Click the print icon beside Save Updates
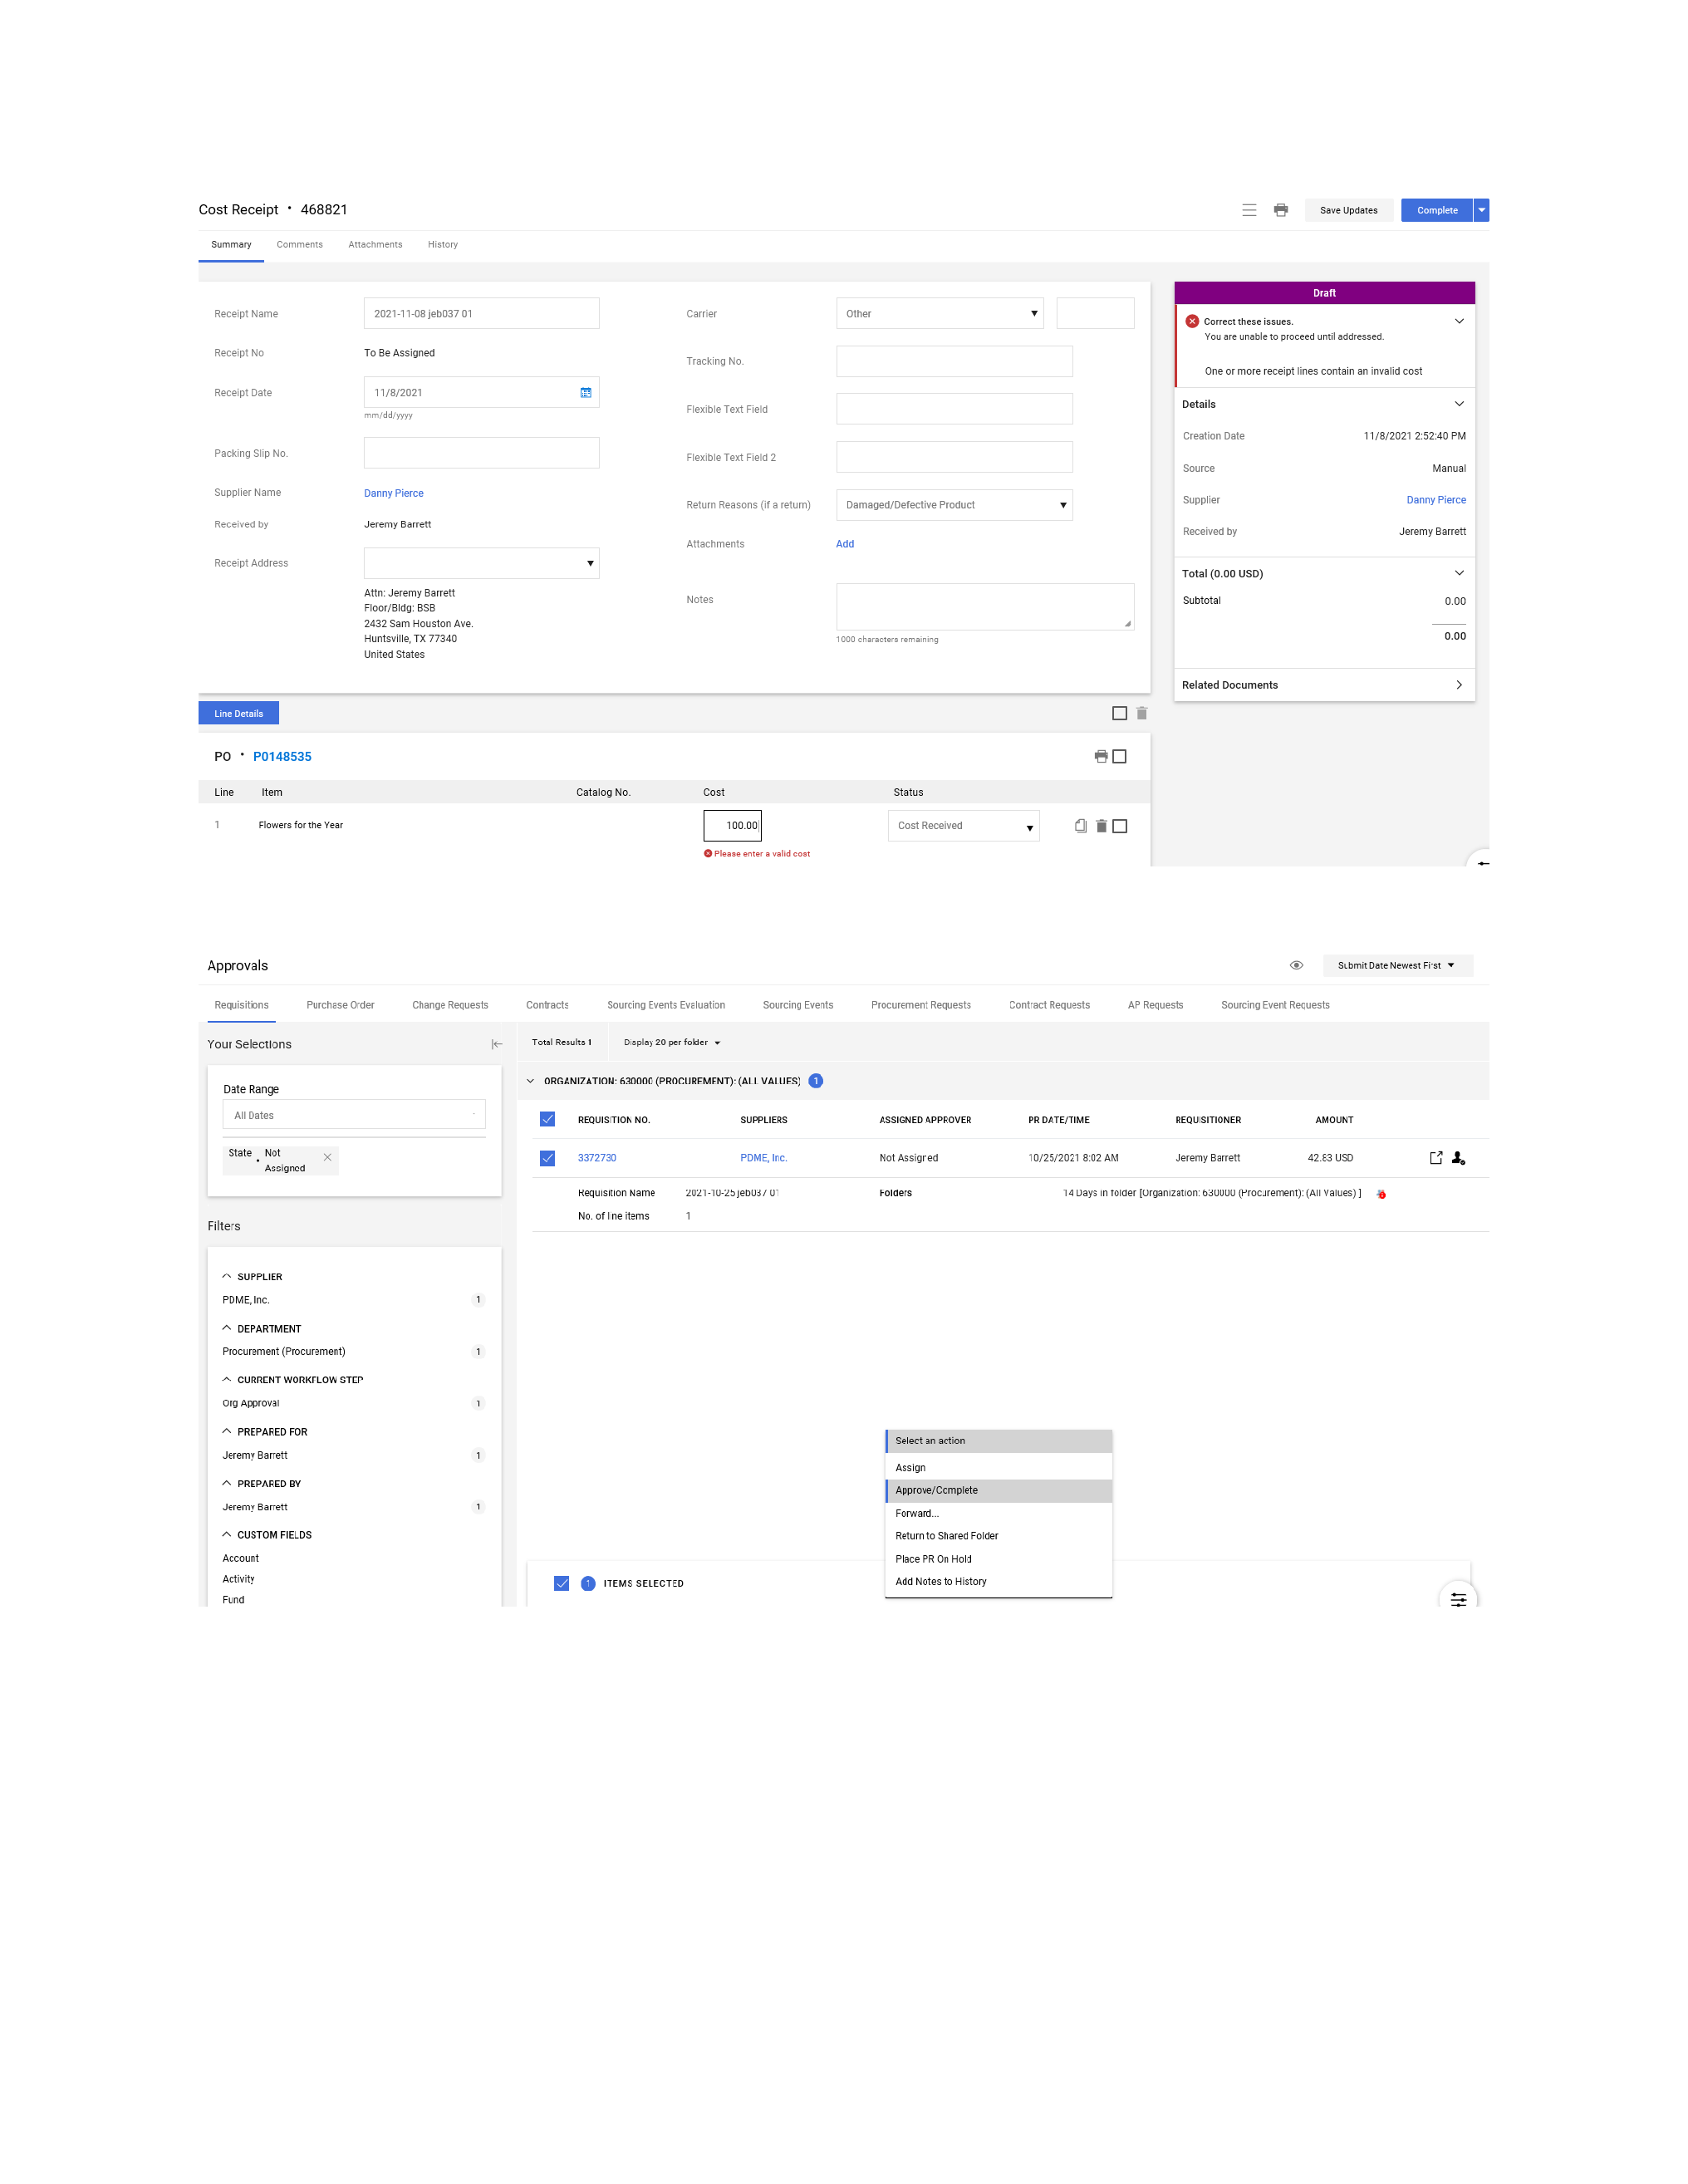Viewport: 1688px width, 2184px height. 1280,210
